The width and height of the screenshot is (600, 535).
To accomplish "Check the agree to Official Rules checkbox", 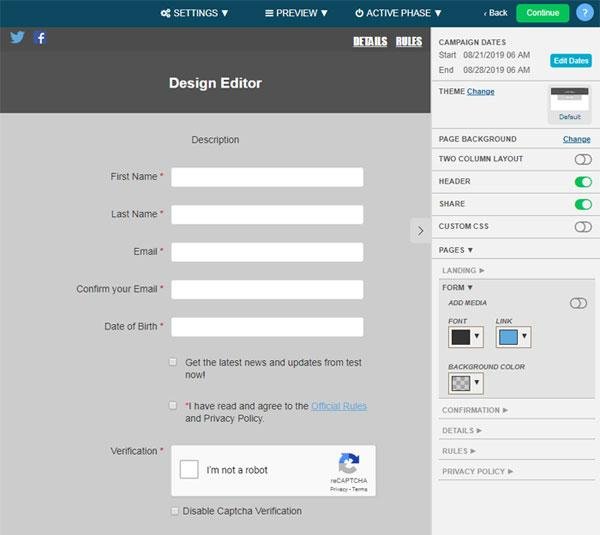I will [x=173, y=405].
